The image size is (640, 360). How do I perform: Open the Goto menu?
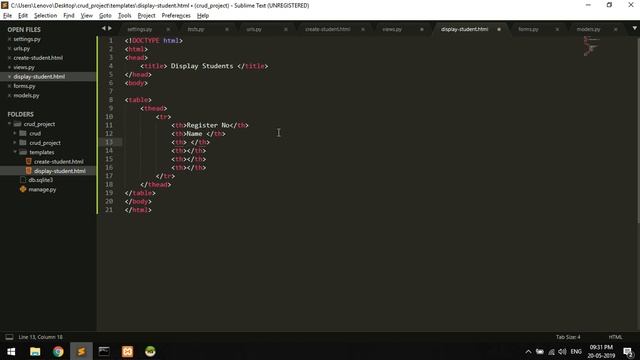(105, 16)
